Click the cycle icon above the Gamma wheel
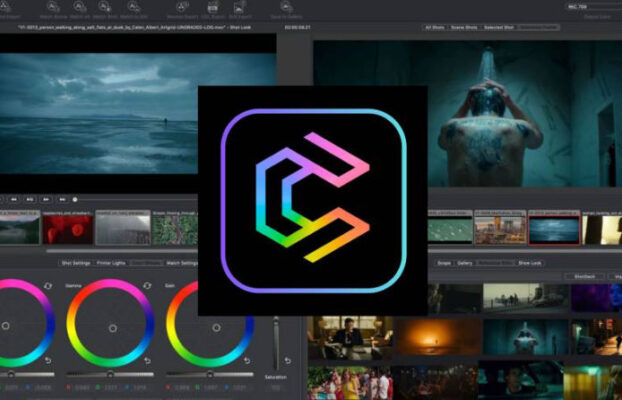 [147, 286]
